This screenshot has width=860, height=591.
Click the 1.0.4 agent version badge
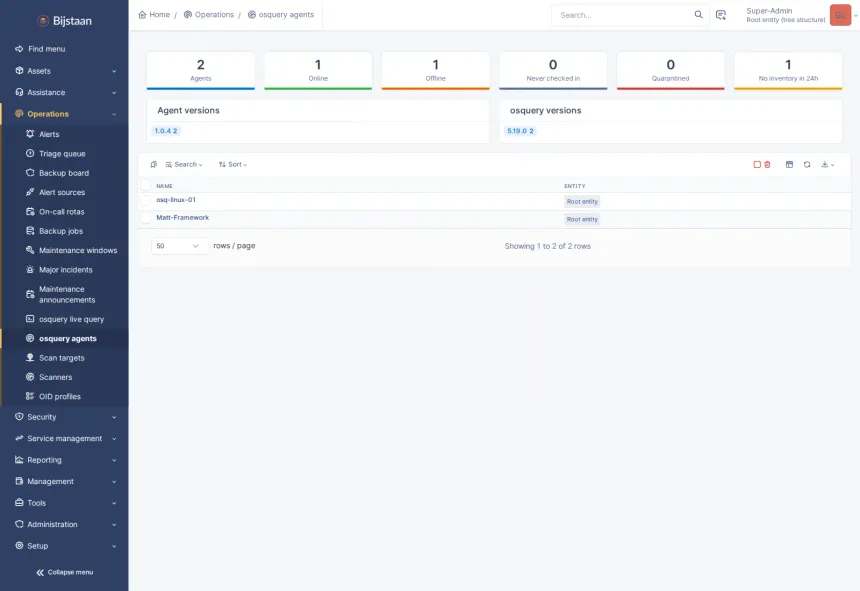[166, 131]
